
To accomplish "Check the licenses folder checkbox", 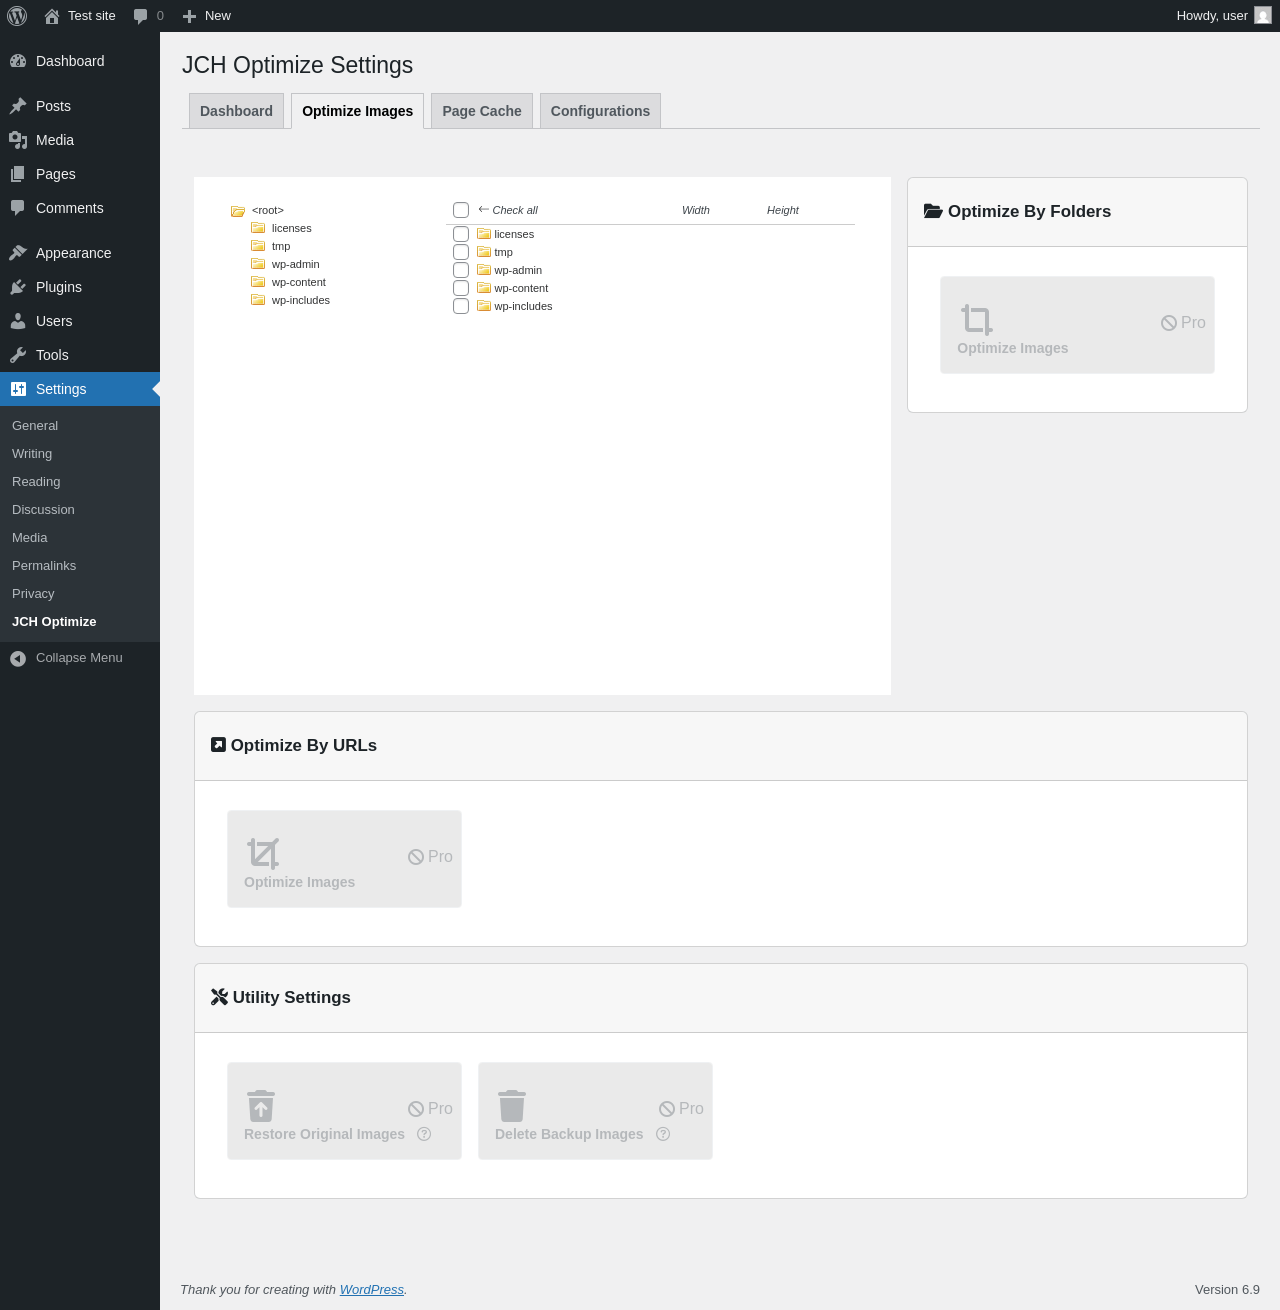I will coord(461,234).
